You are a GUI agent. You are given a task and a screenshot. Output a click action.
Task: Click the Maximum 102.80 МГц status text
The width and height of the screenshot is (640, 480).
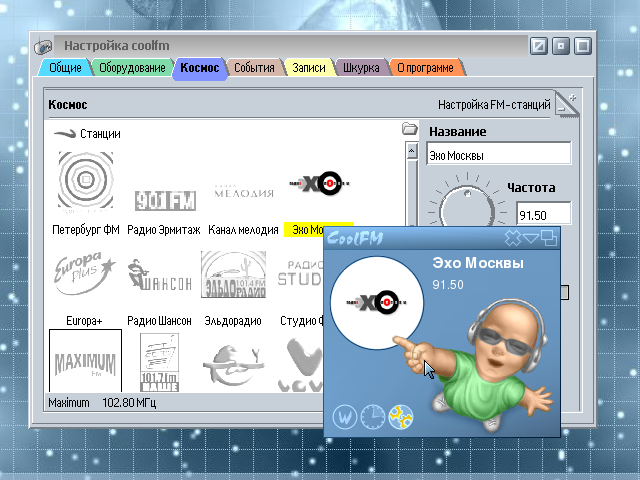click(x=102, y=403)
